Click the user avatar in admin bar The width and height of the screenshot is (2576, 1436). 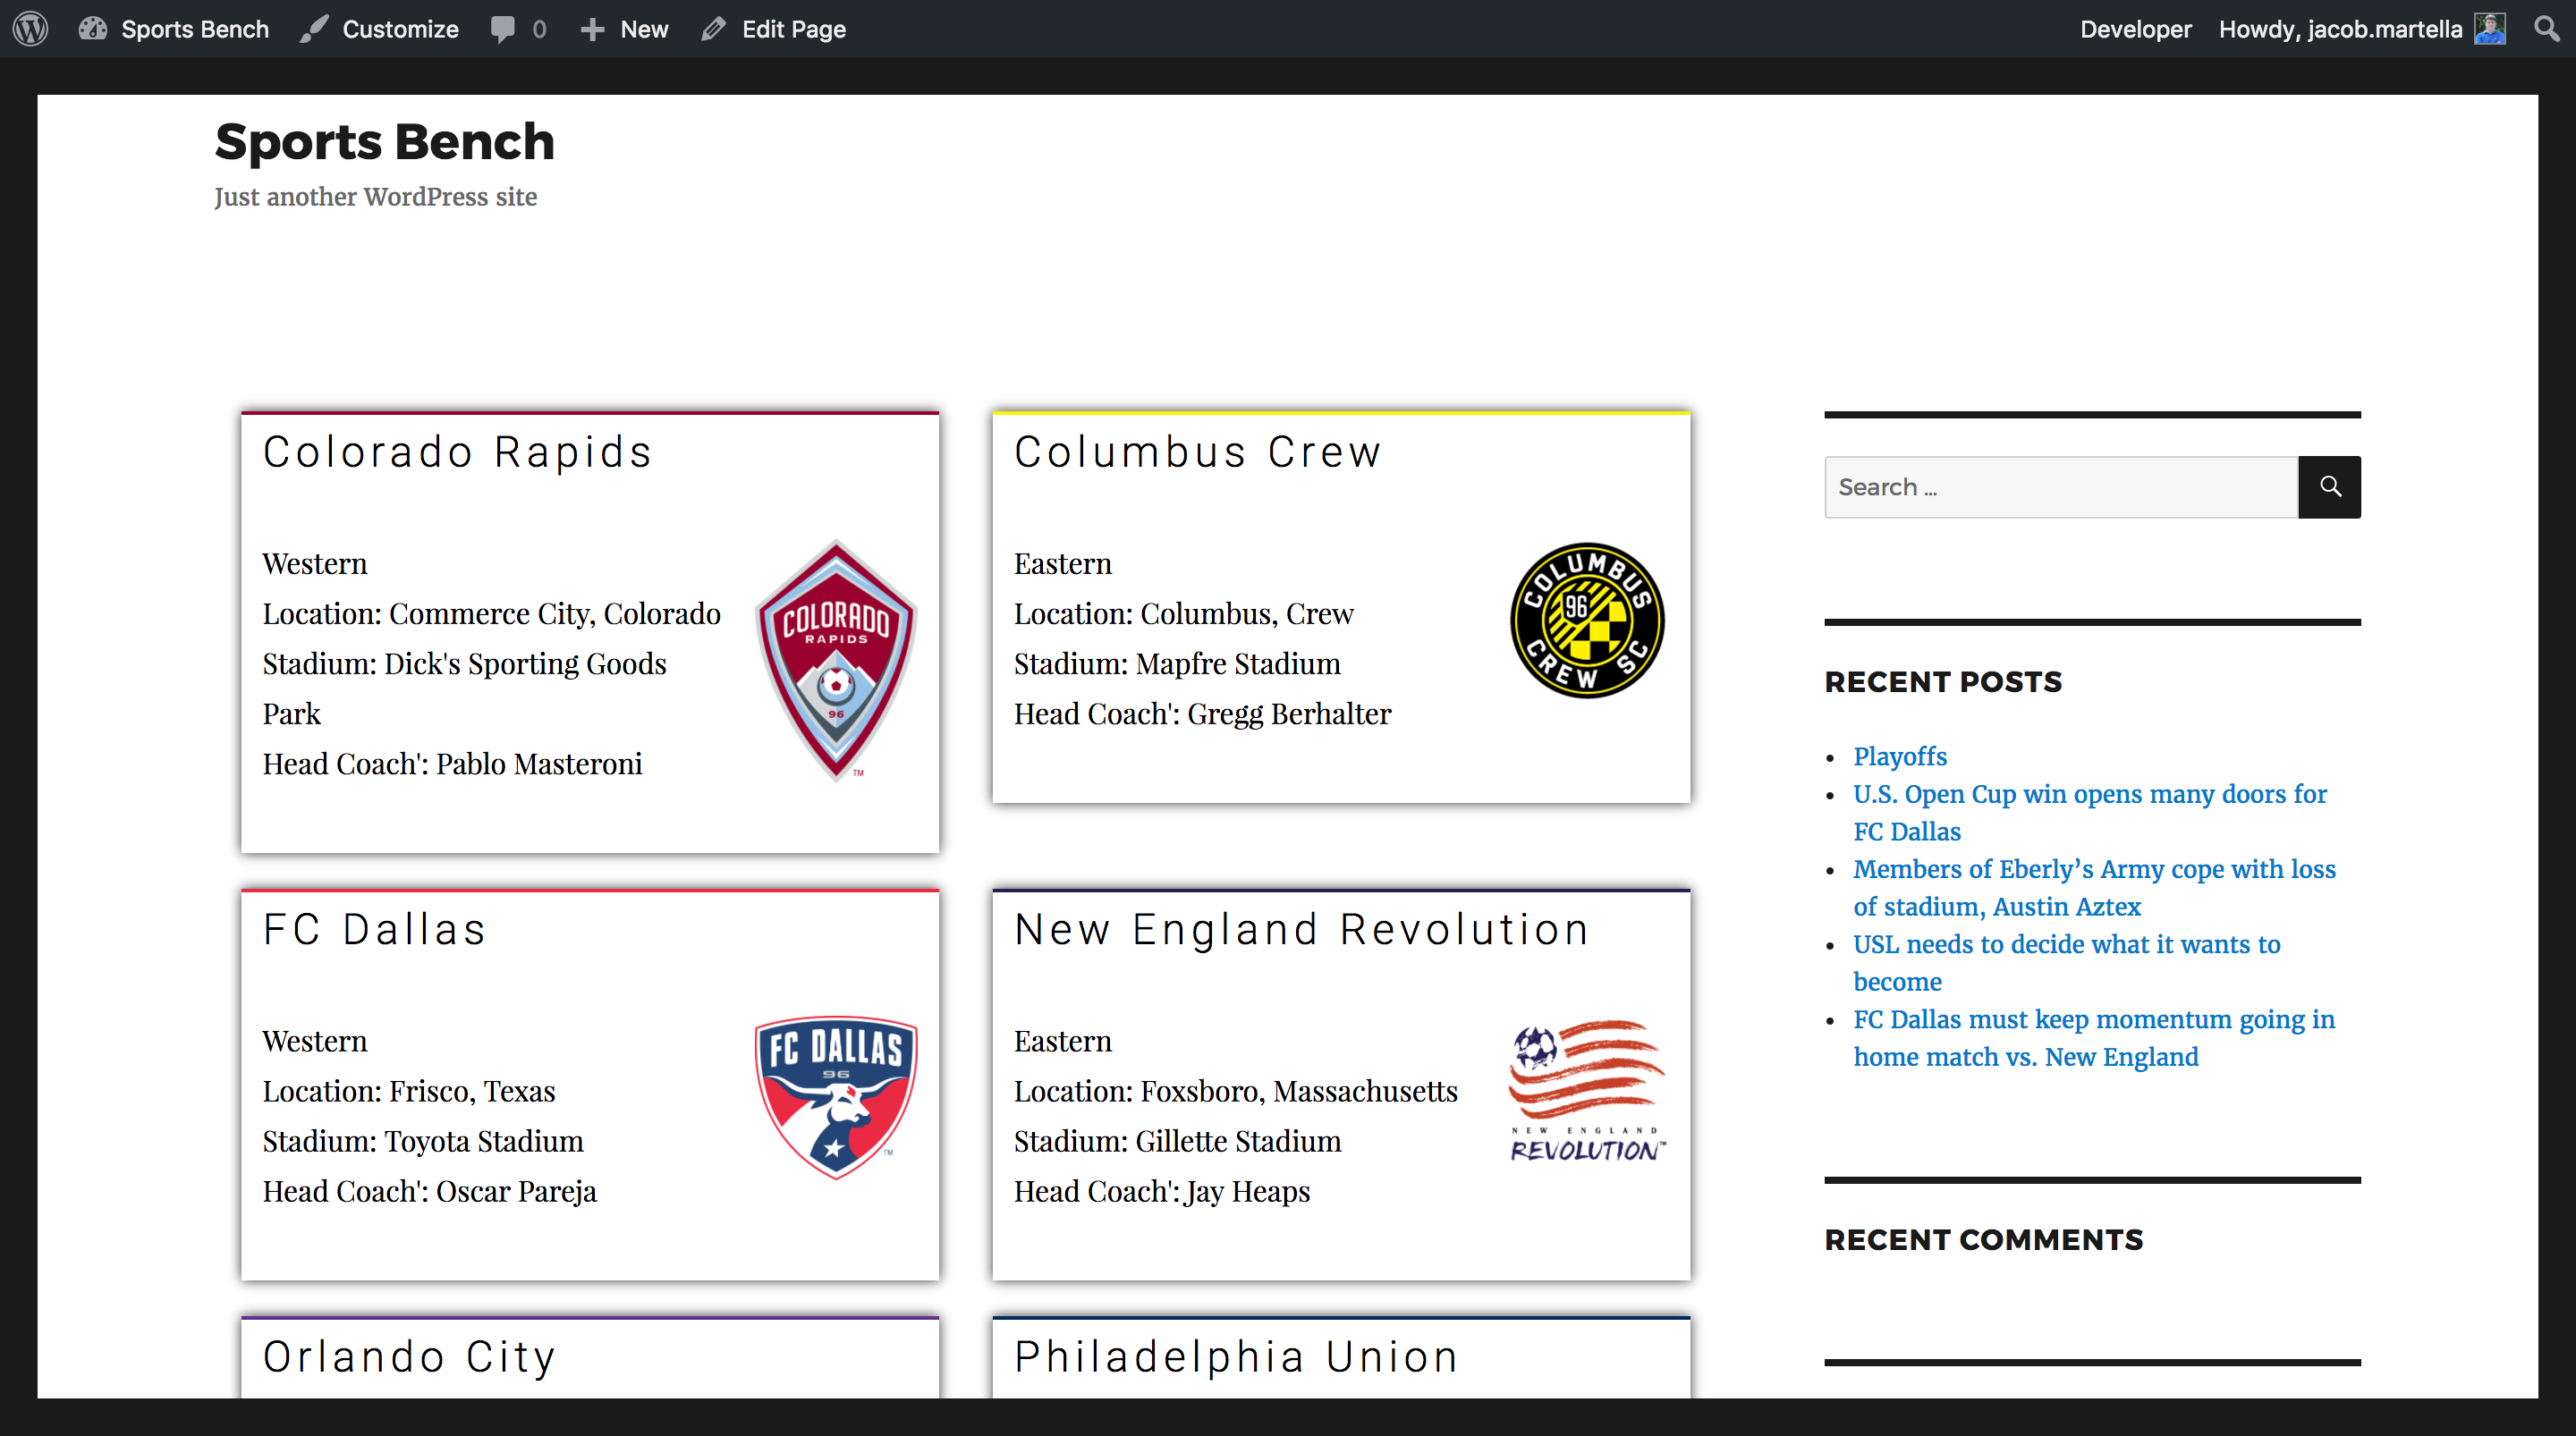pyautogui.click(x=2490, y=29)
